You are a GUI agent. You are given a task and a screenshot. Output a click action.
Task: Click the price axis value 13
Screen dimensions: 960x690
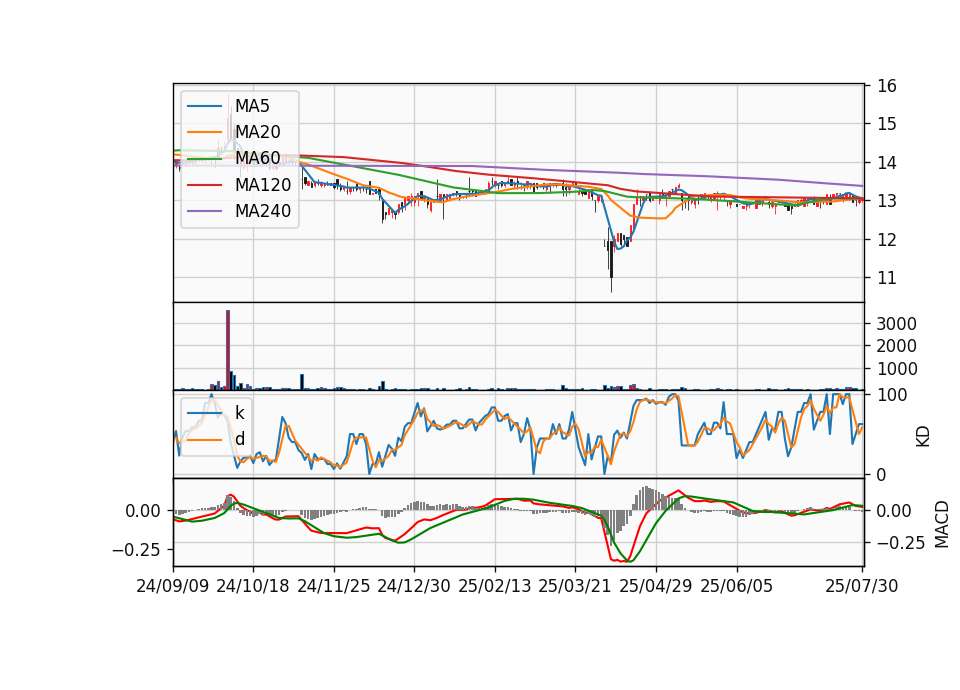tap(887, 201)
